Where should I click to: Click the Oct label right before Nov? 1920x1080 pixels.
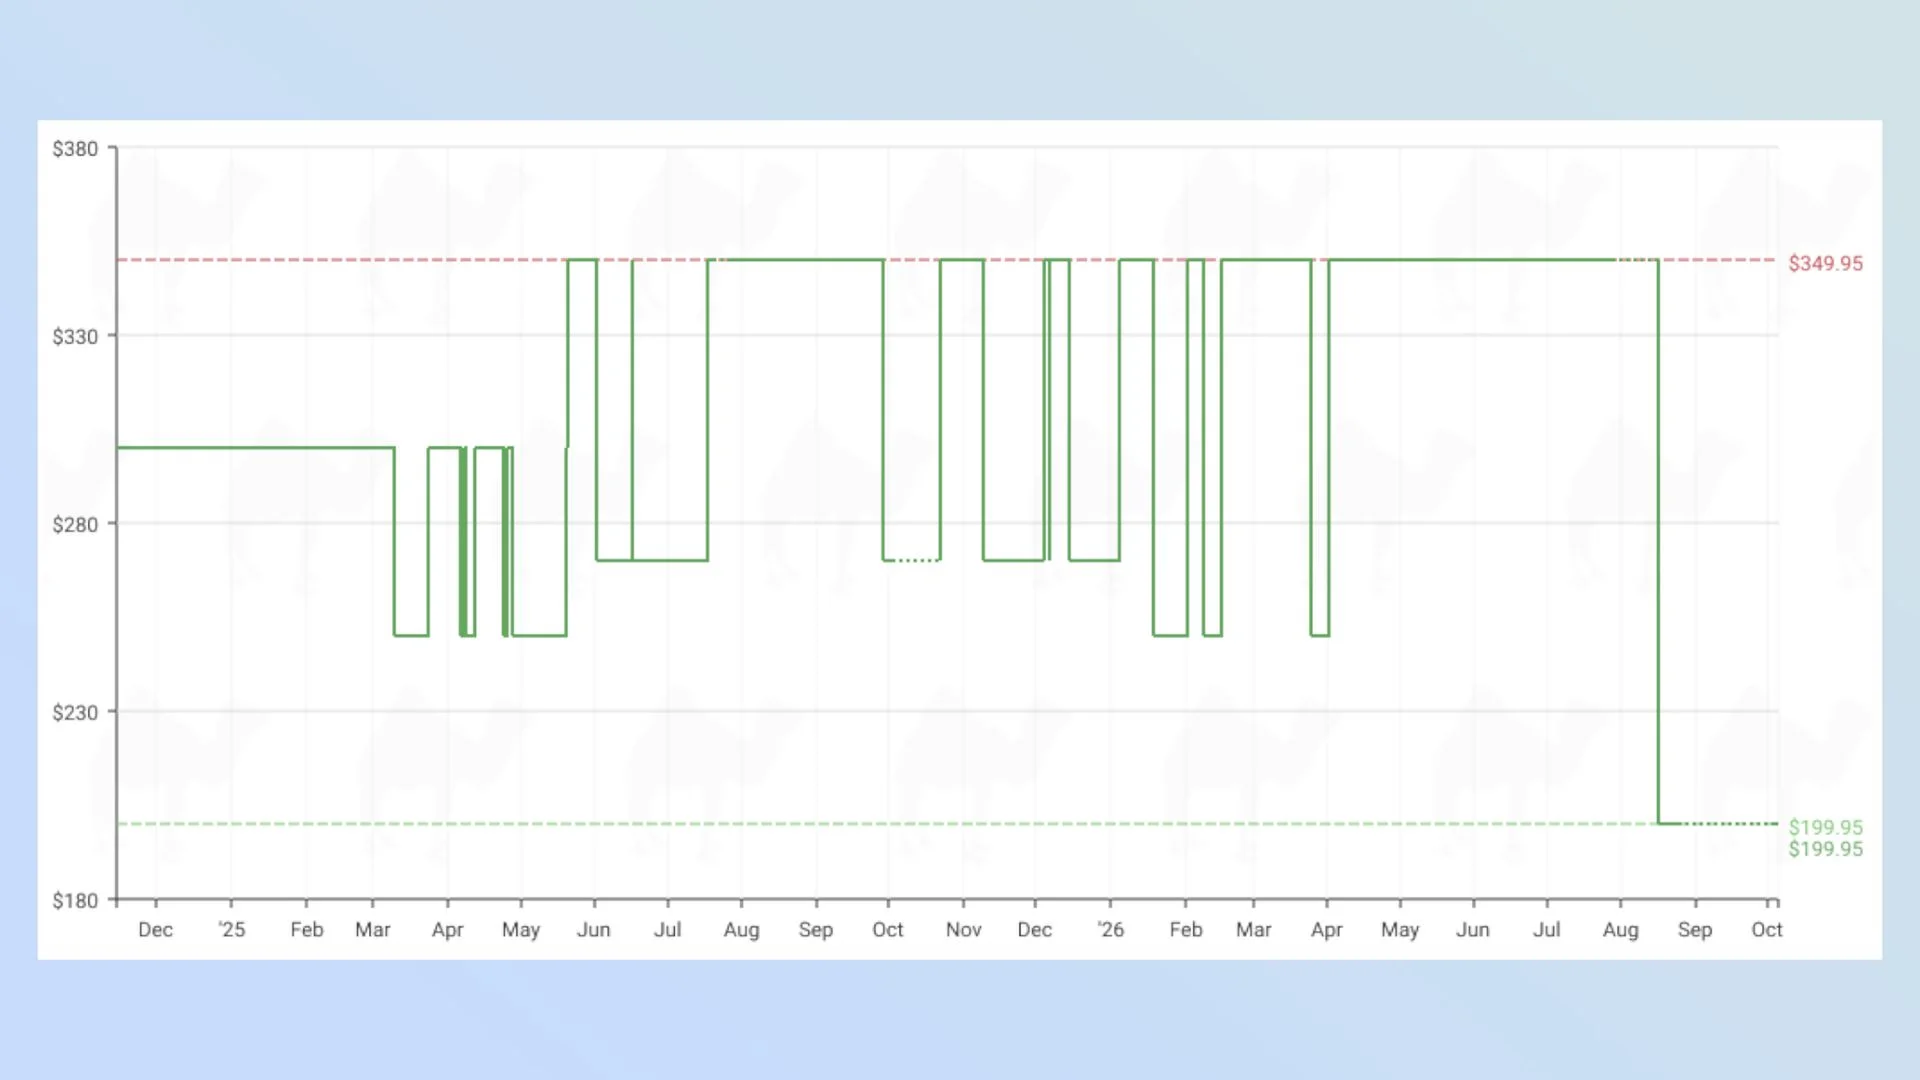[x=887, y=930]
